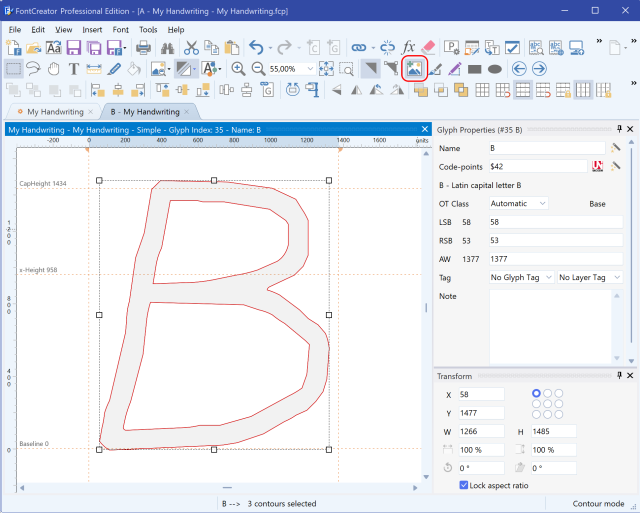Viewport: 640px width, 513px height.
Task: Click the highlighted Import Image icon
Action: click(x=413, y=69)
